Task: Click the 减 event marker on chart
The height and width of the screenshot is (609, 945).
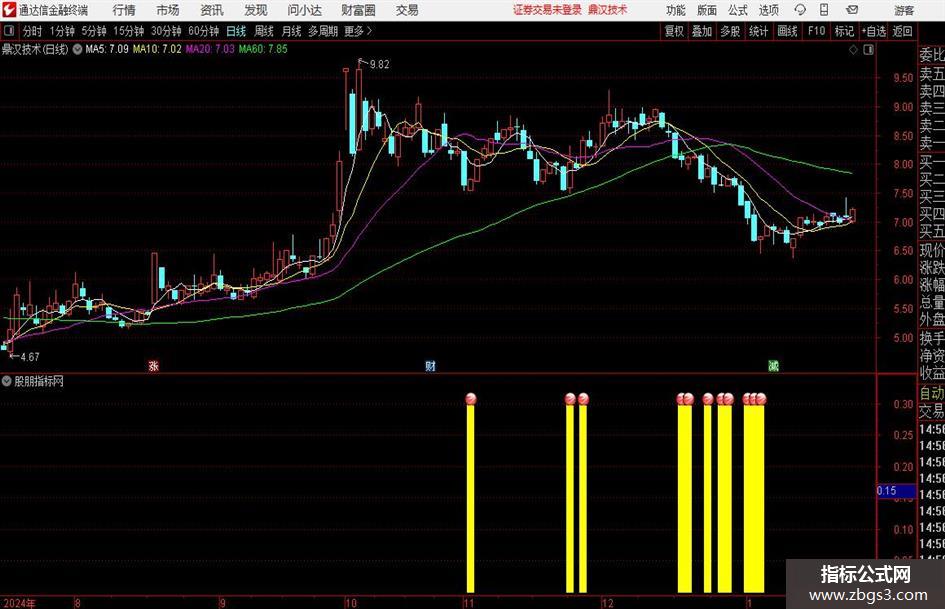Action: [x=773, y=365]
